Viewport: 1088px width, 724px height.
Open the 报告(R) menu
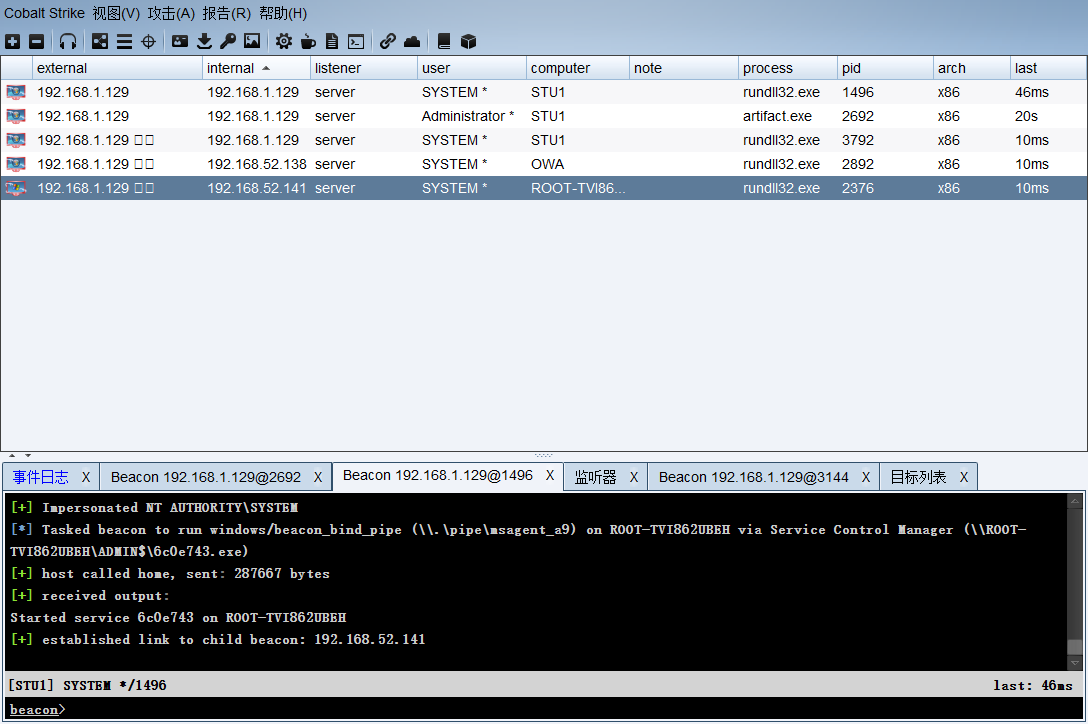(x=226, y=13)
